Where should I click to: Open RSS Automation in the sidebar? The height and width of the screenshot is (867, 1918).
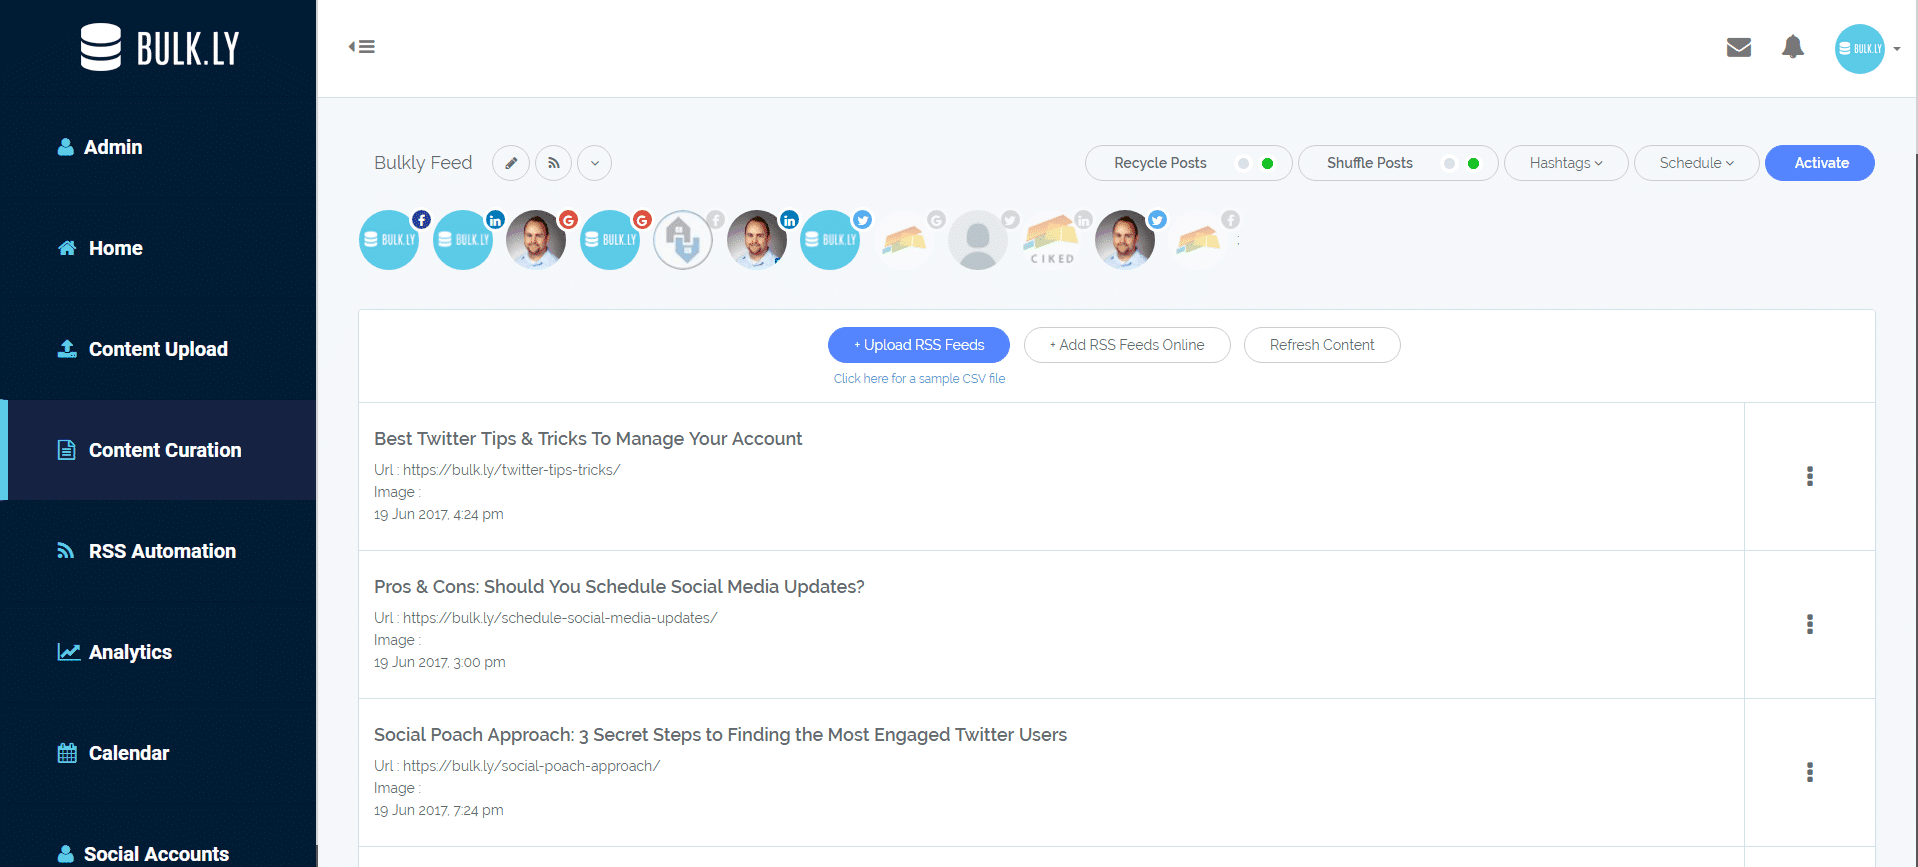[x=158, y=551]
